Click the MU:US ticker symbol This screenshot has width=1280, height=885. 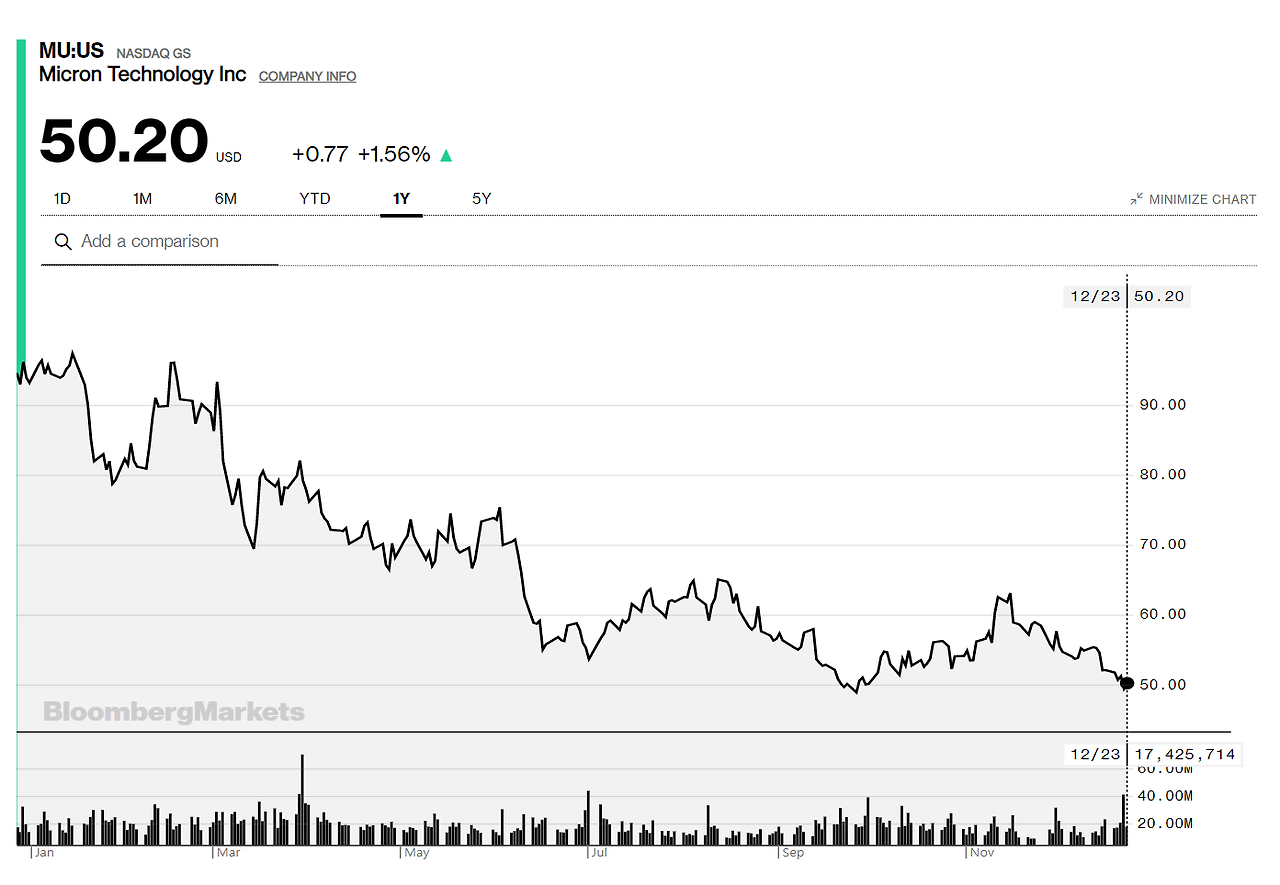(x=71, y=50)
